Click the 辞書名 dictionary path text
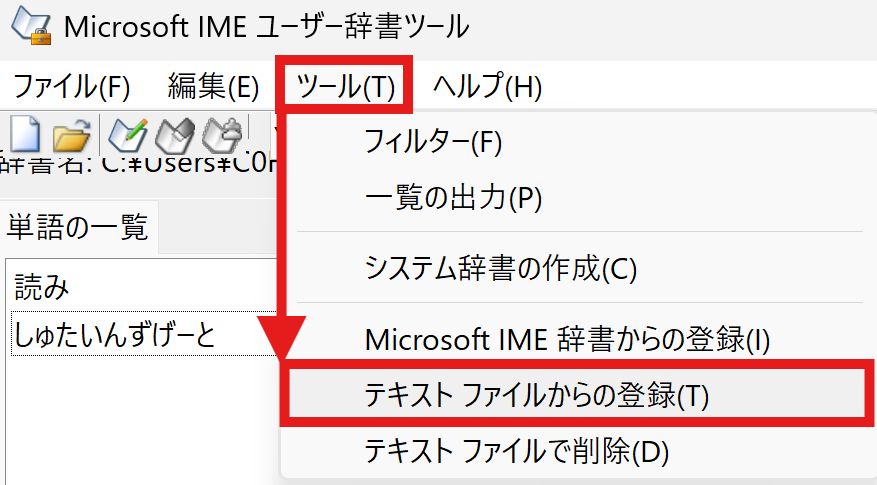 point(140,165)
